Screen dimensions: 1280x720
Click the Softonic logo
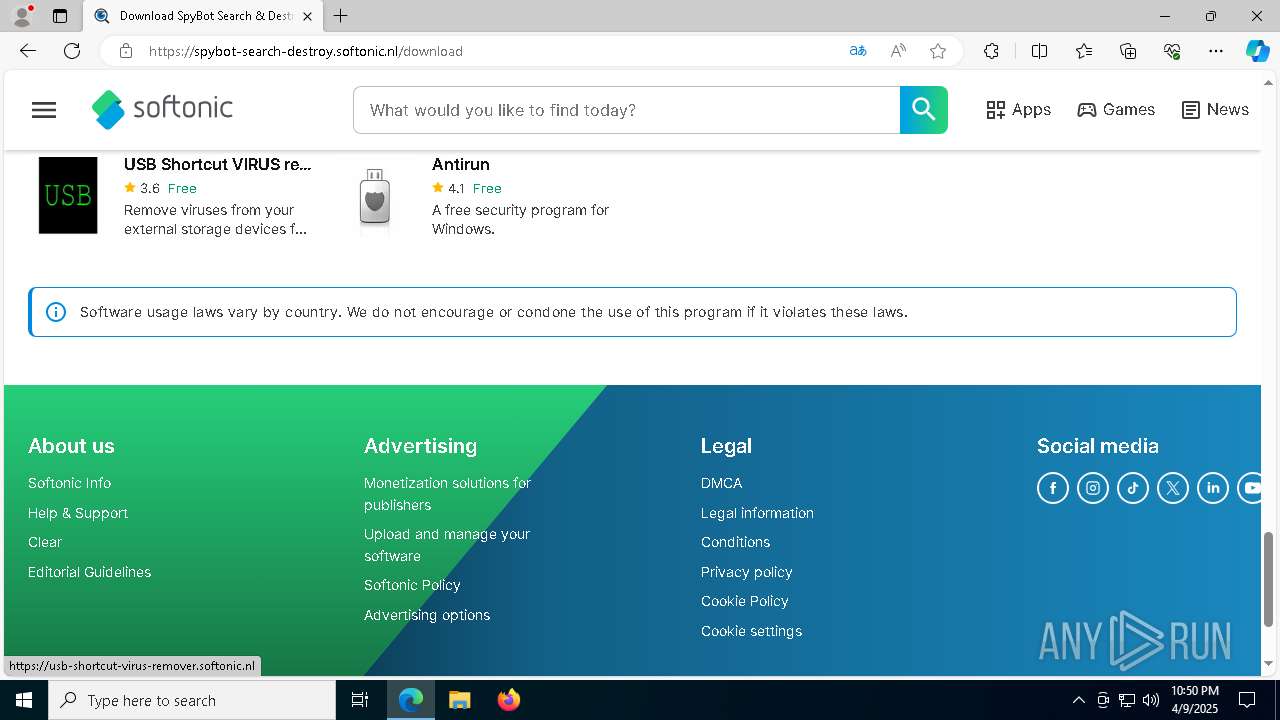[x=162, y=110]
